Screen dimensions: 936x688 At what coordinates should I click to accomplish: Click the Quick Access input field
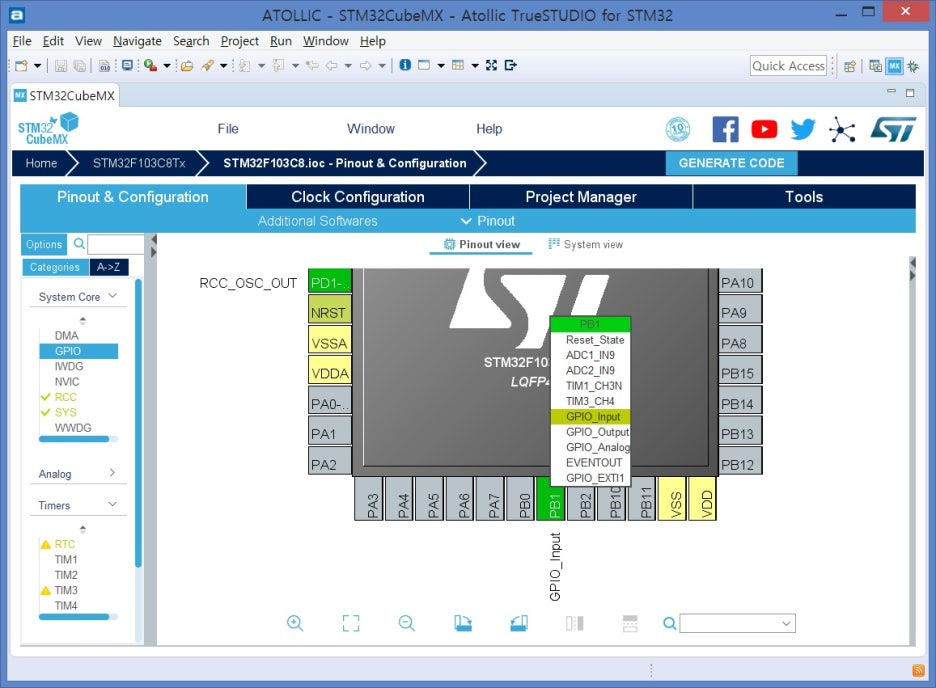point(788,66)
